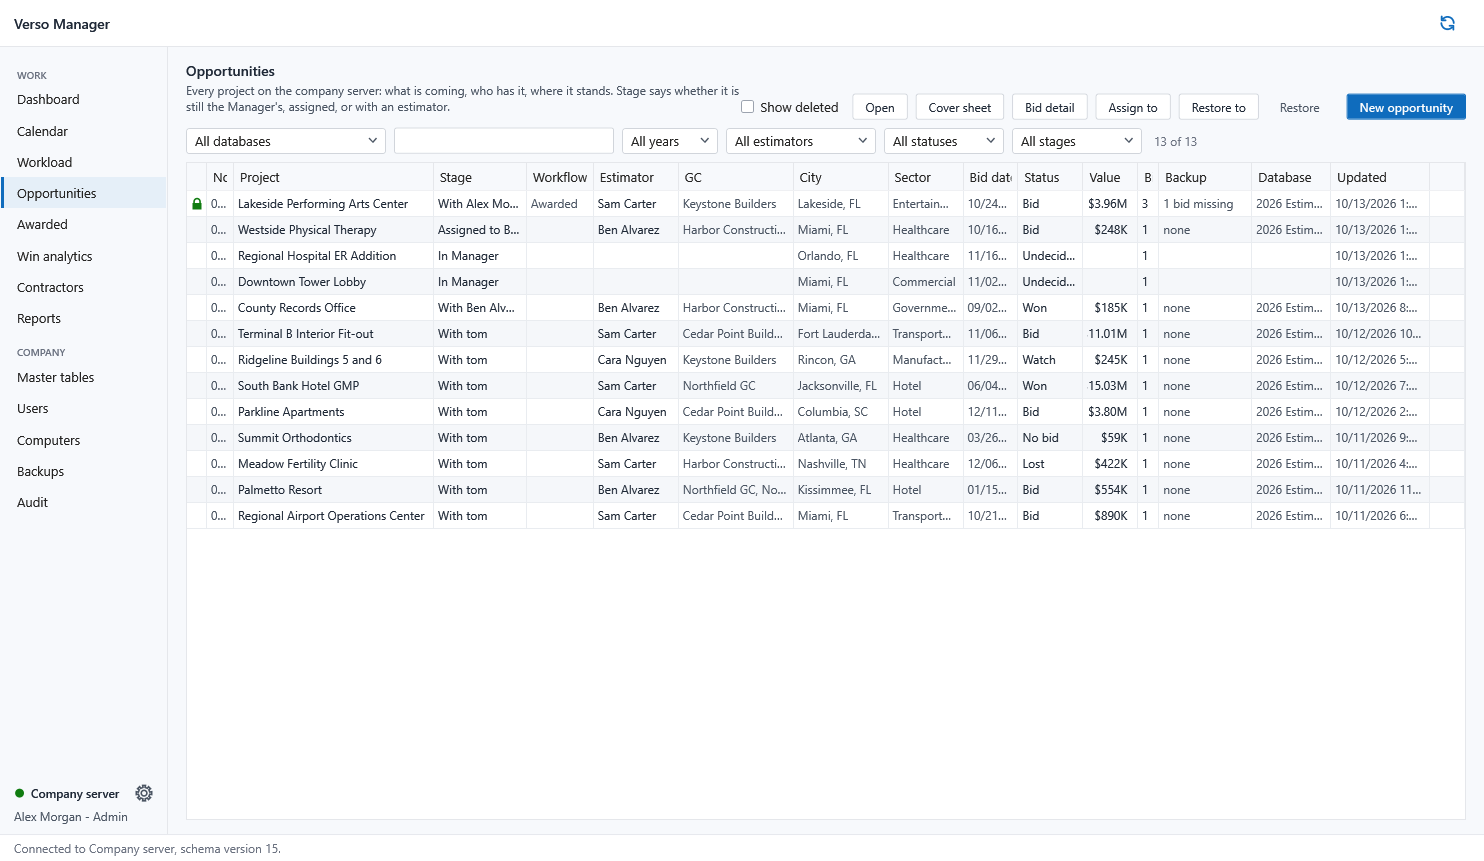Image resolution: width=1484 pixels, height=861 pixels.
Task: Open the Calendar section
Action: [84, 131]
